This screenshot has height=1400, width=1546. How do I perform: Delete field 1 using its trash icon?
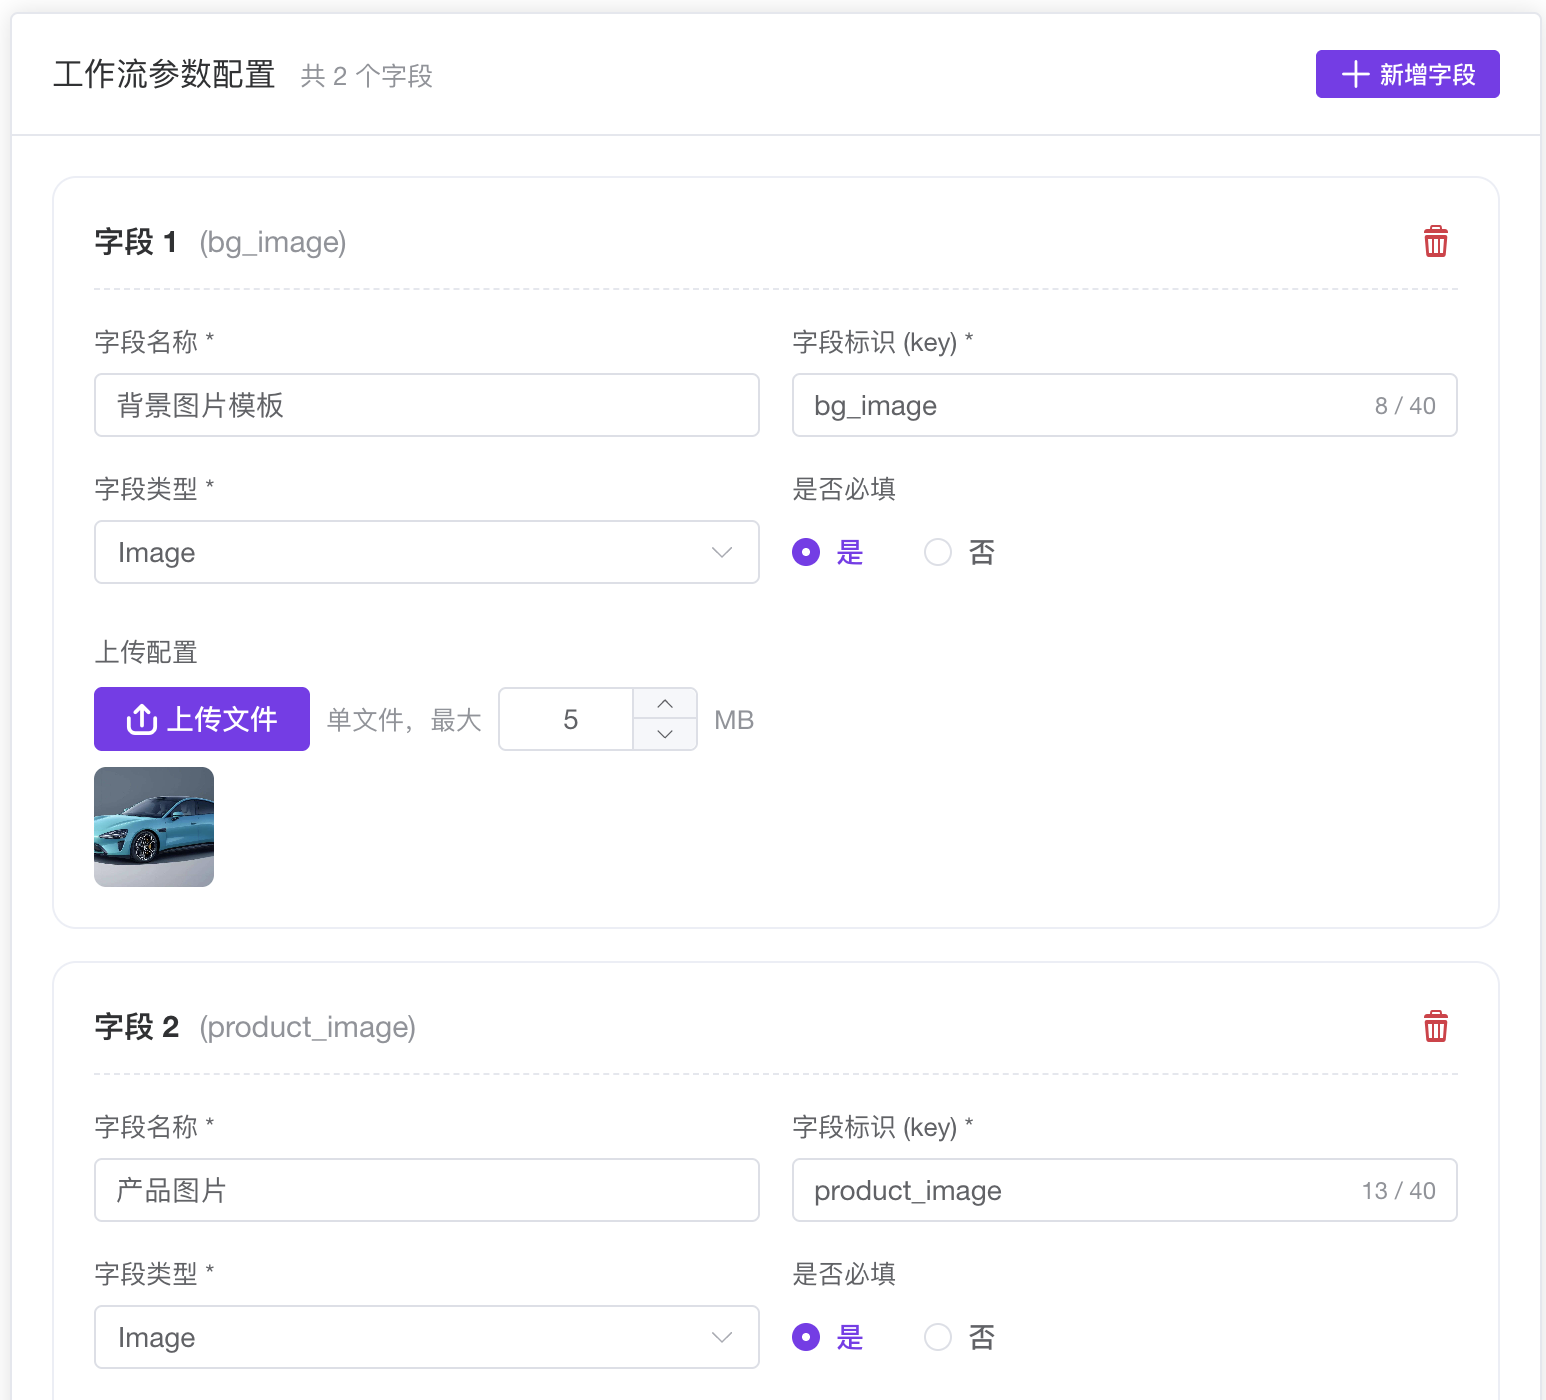click(1436, 241)
